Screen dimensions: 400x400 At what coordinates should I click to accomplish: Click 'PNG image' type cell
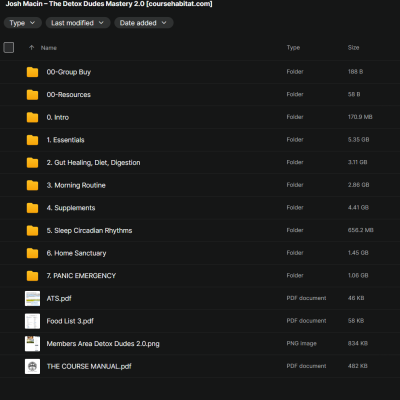(x=302, y=344)
